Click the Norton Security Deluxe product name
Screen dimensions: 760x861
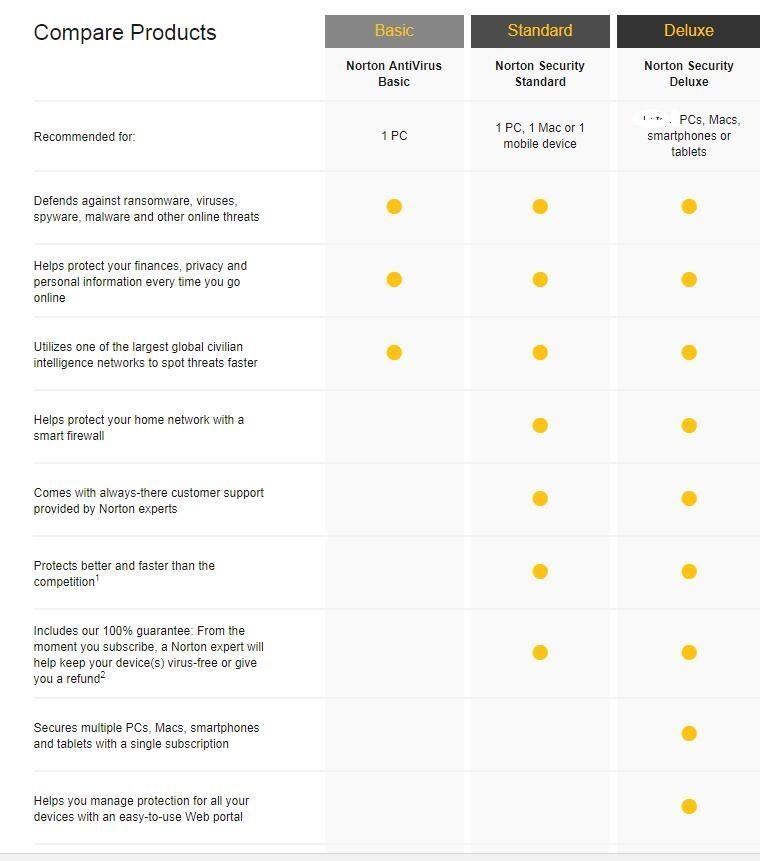689,74
